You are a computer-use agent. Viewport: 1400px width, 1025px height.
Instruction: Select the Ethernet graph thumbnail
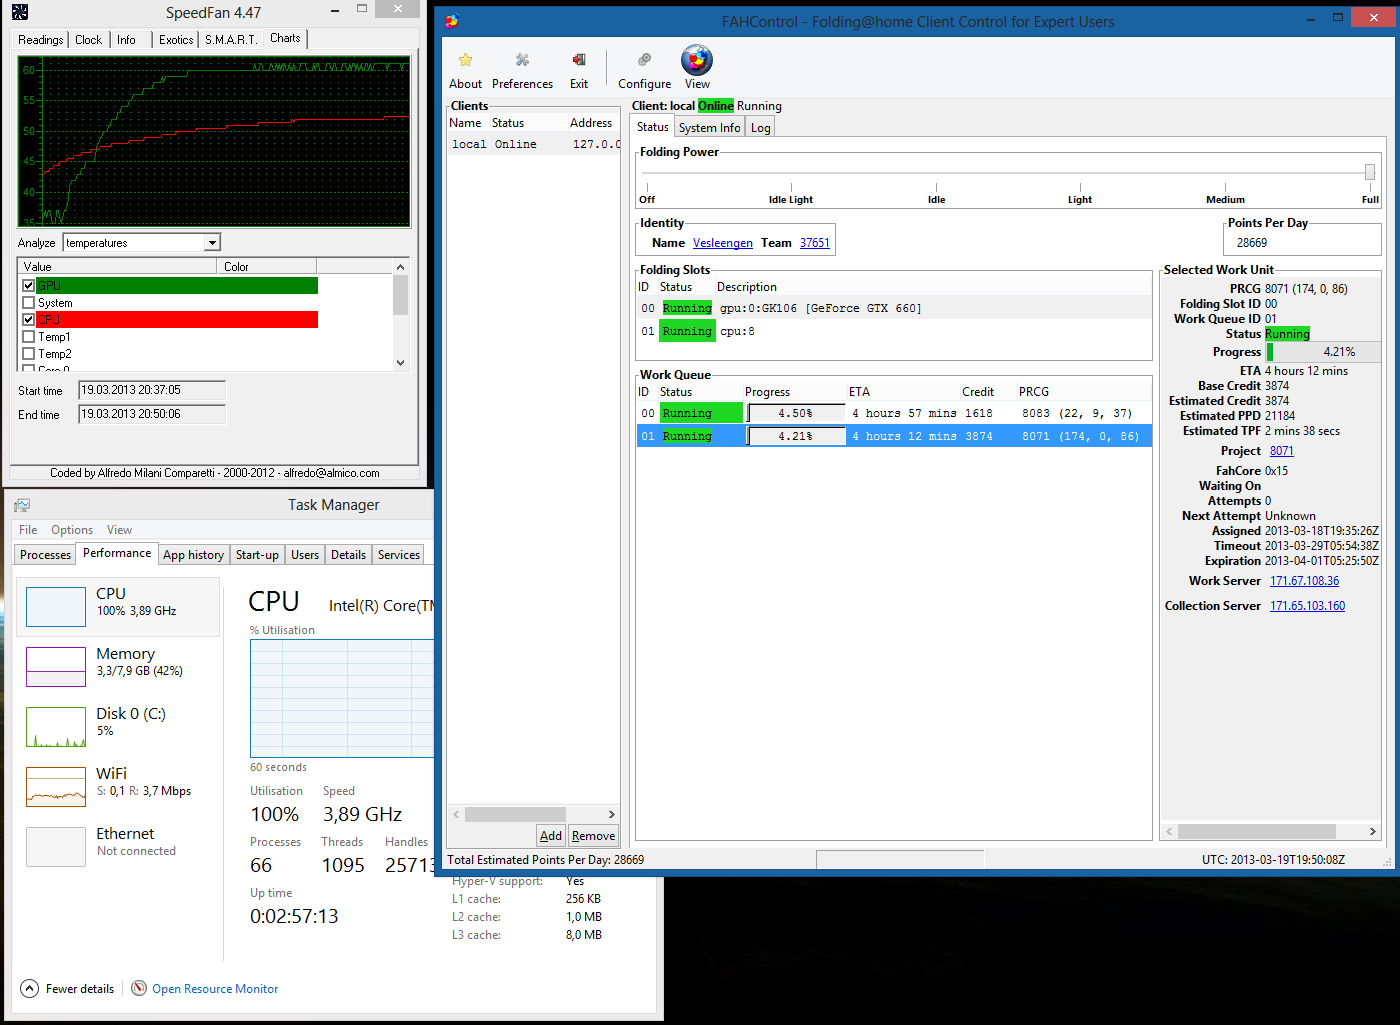(56, 847)
